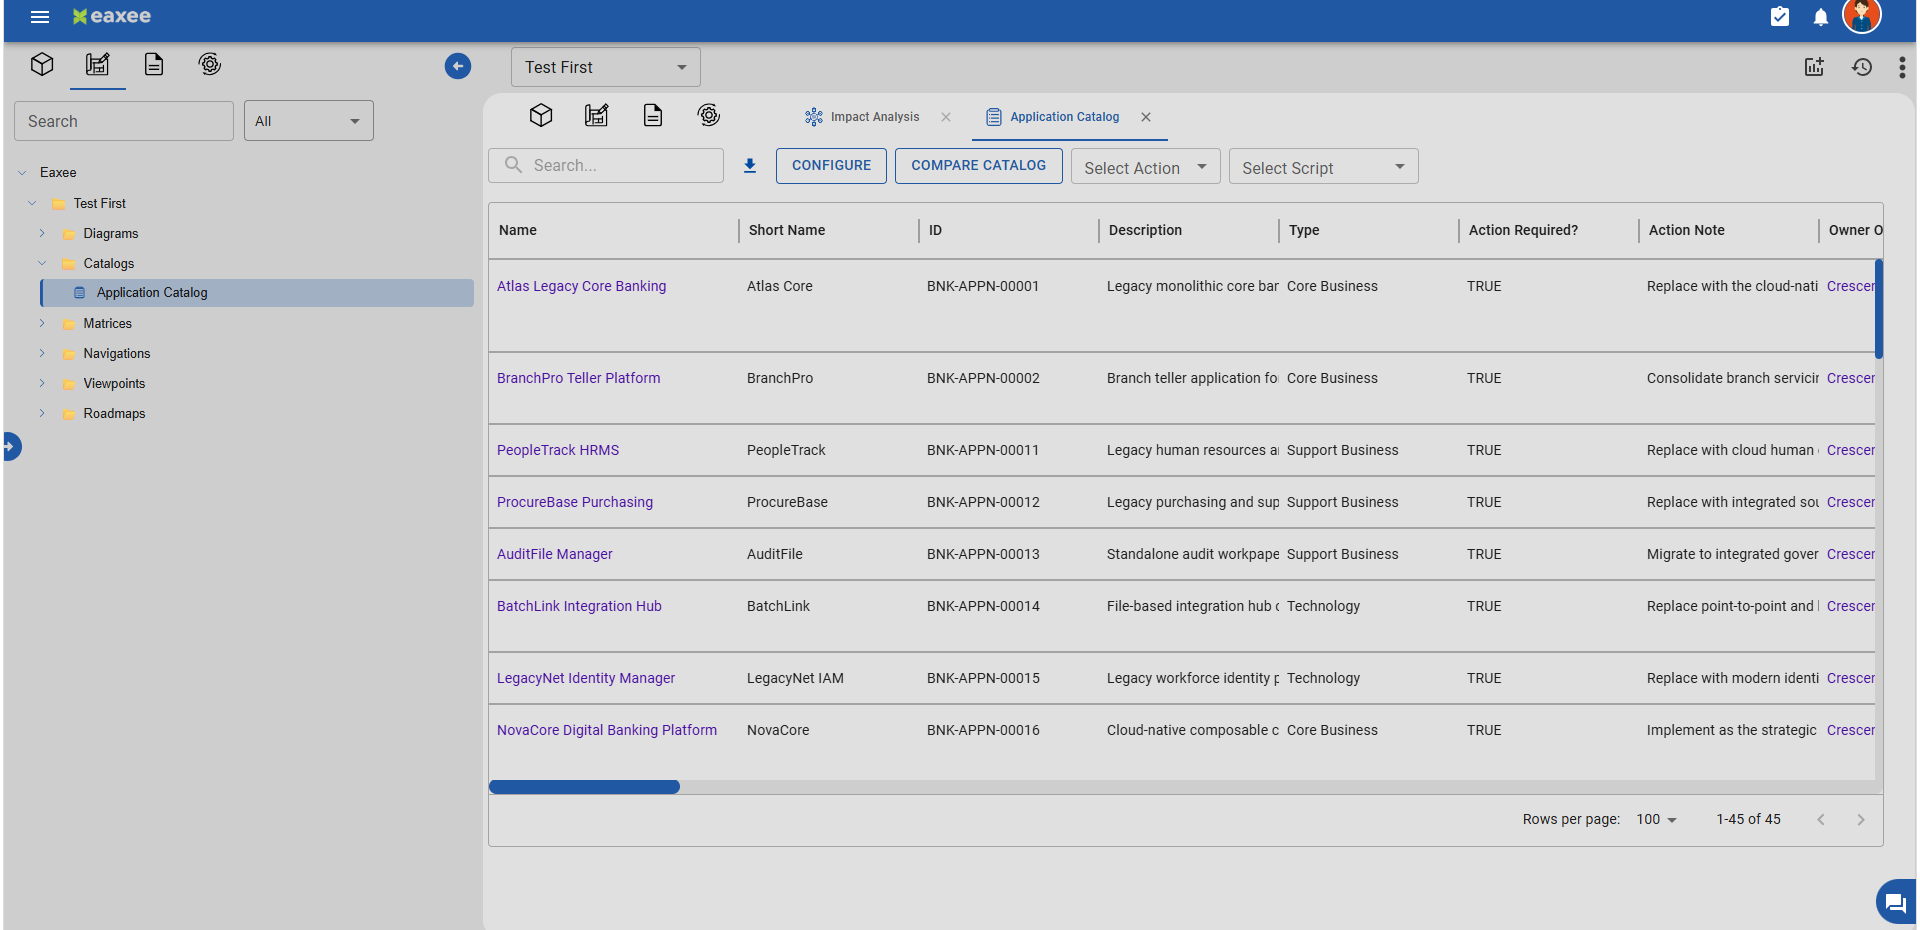The width and height of the screenshot is (1920, 930).
Task: Switch to the Application Catalog tab
Action: (1053, 117)
